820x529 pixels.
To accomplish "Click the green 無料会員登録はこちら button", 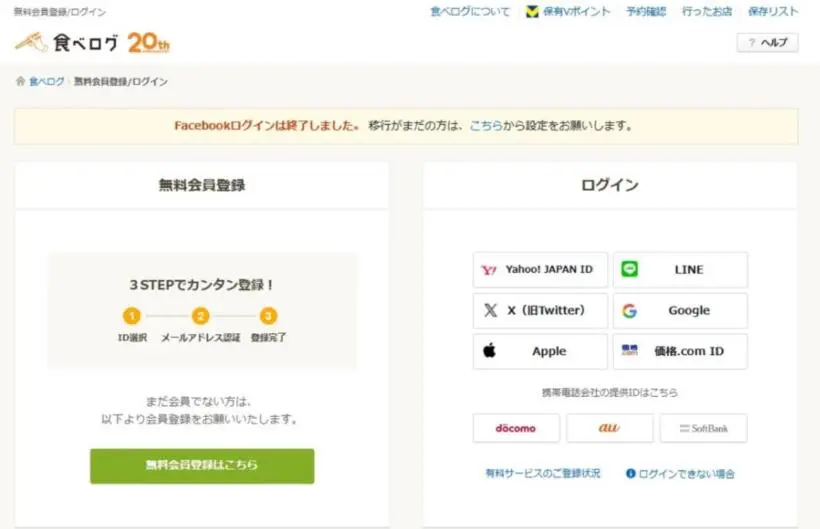I will click(x=202, y=466).
